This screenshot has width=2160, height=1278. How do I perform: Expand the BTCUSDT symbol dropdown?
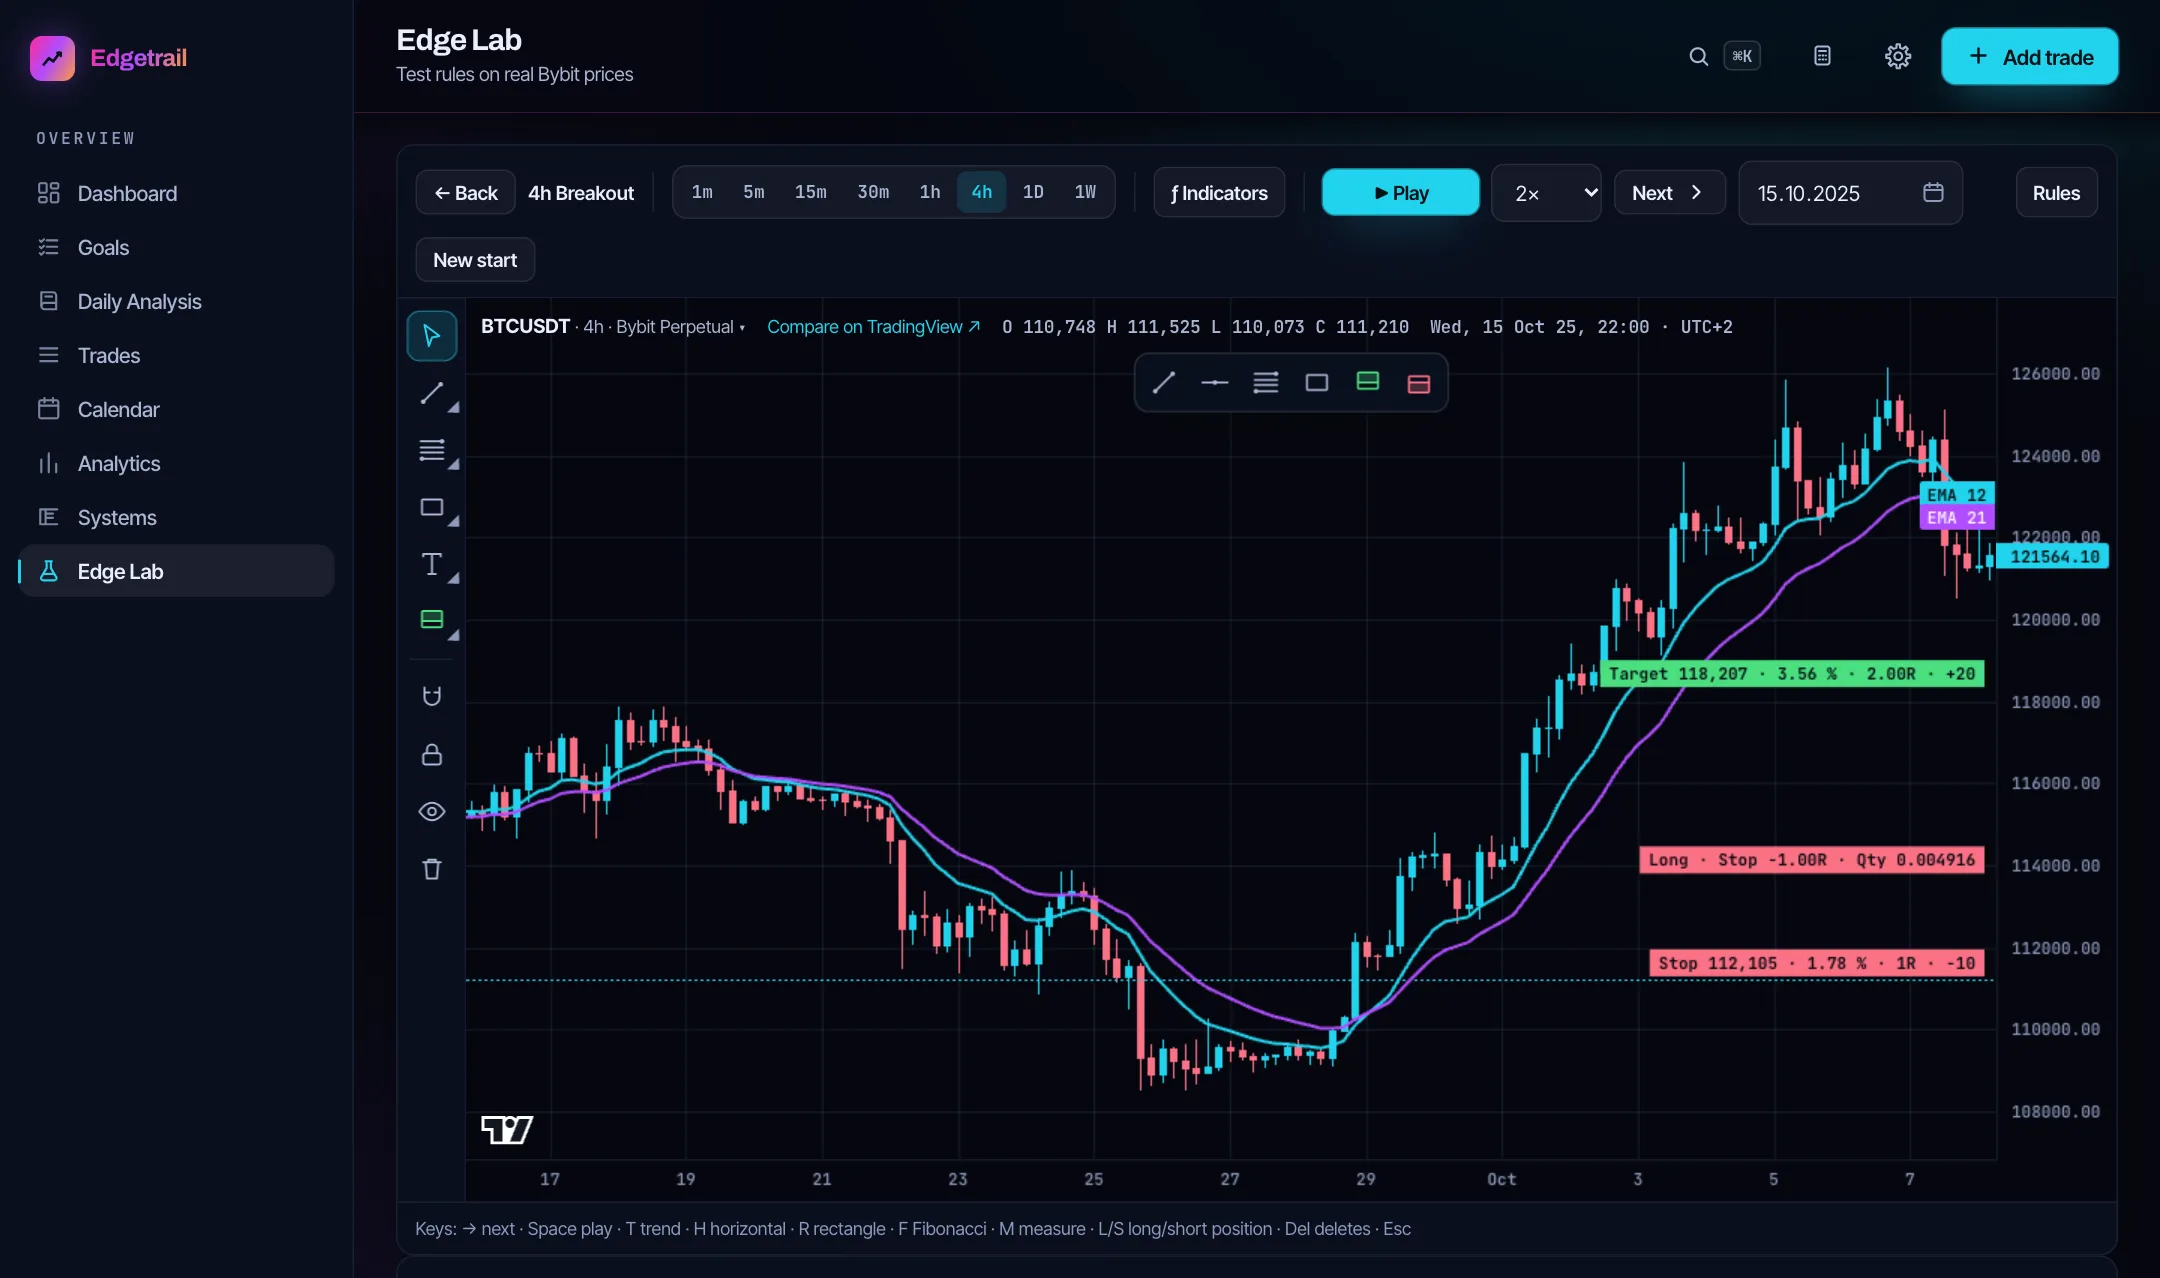(x=742, y=328)
